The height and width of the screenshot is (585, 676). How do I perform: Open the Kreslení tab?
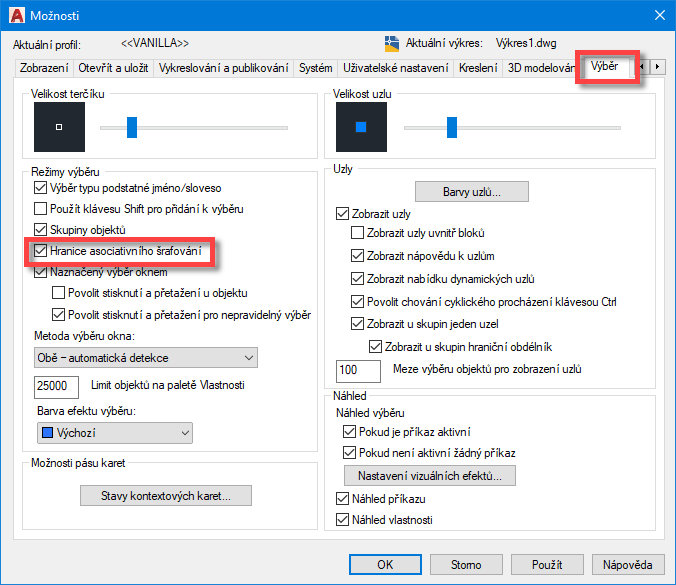click(478, 68)
